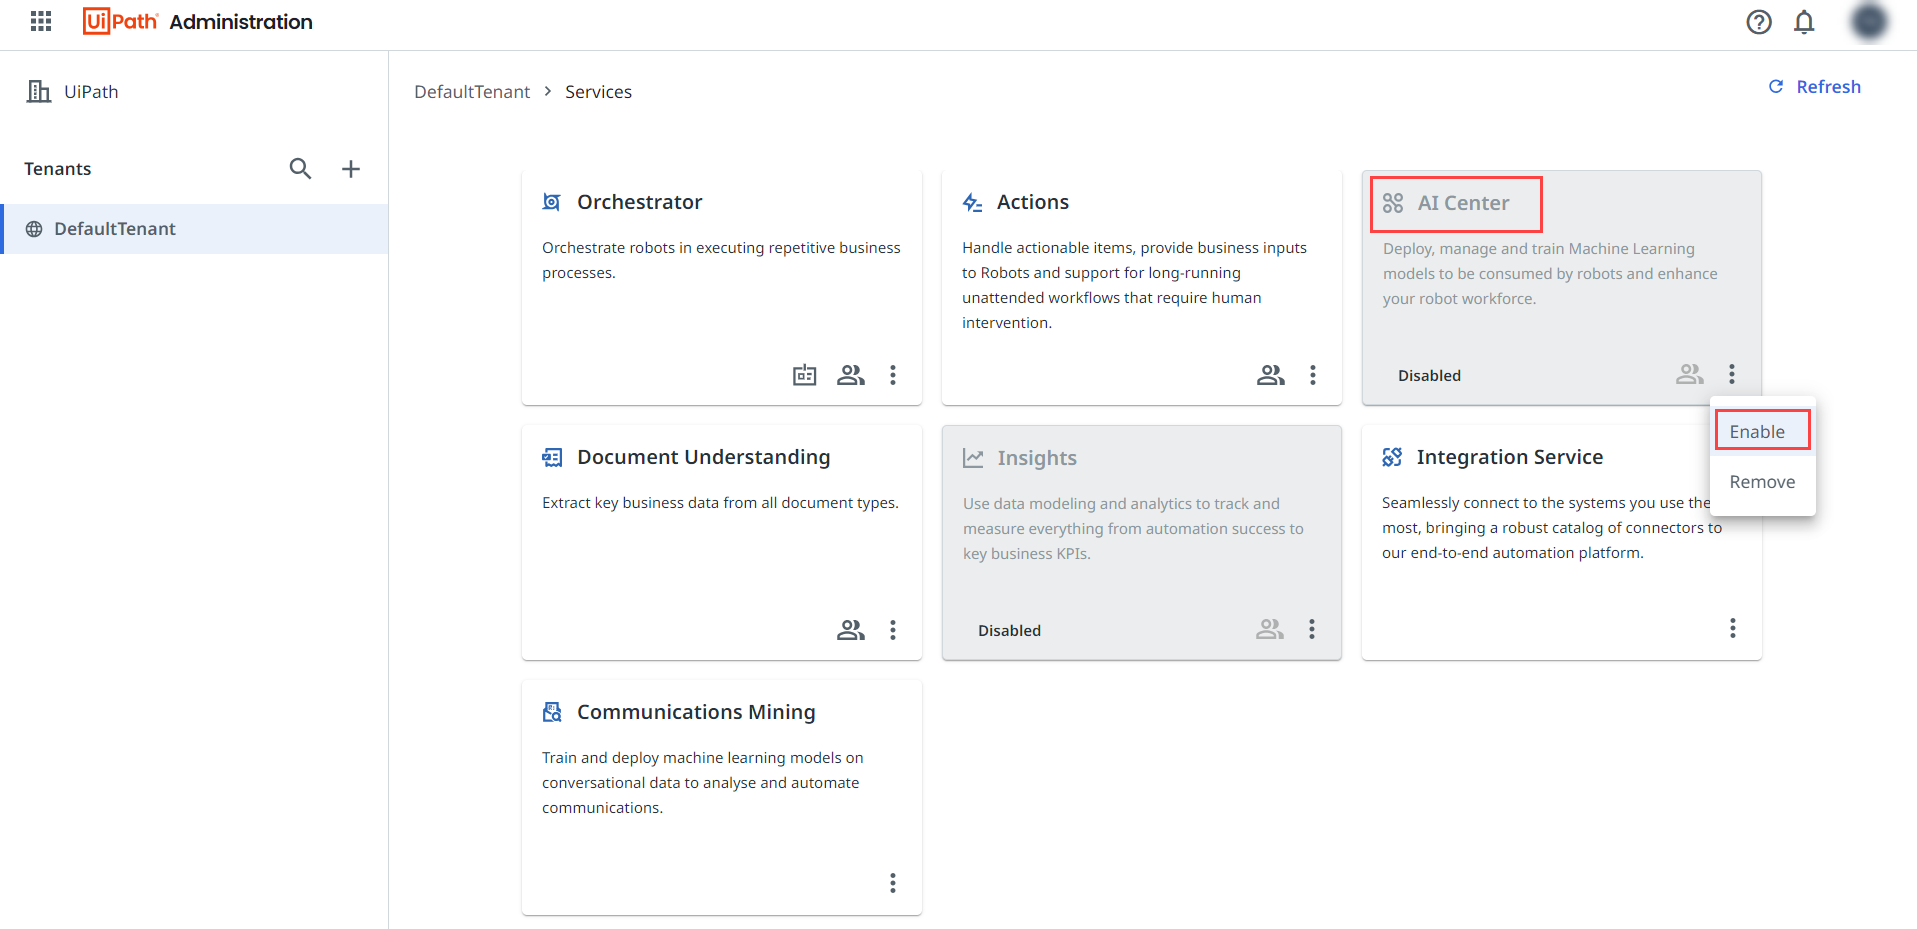Manage Document Understanding users icon

tap(851, 630)
